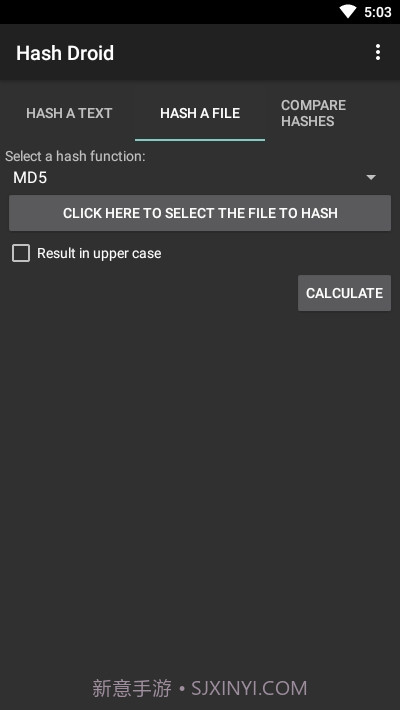The image size is (400, 710).
Task: Tap the Hash Droid app title
Action: (65, 53)
